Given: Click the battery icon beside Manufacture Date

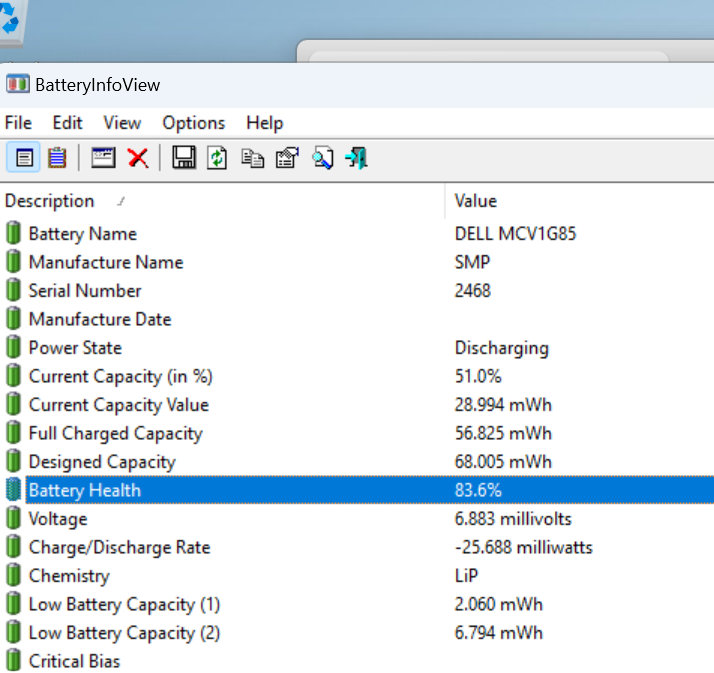Looking at the screenshot, I should (x=14, y=318).
